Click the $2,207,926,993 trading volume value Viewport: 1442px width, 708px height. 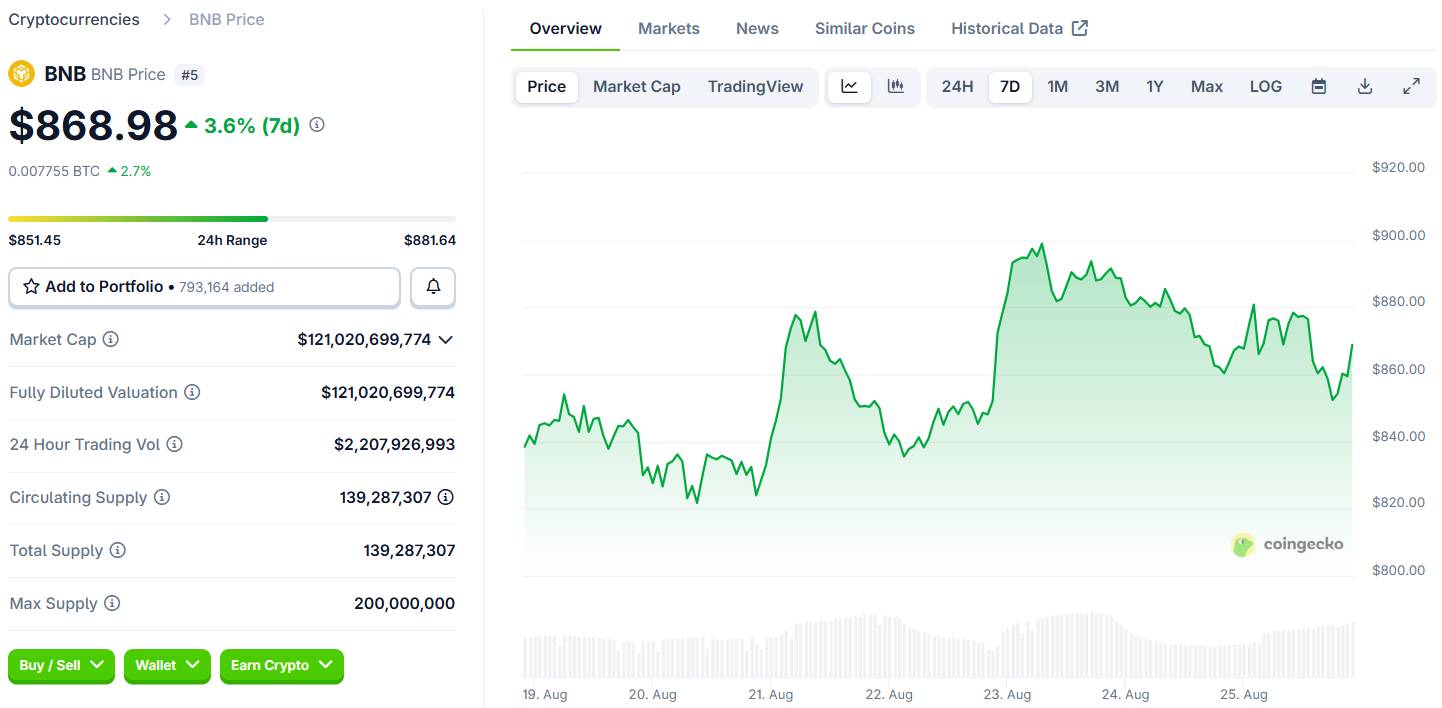(x=395, y=445)
